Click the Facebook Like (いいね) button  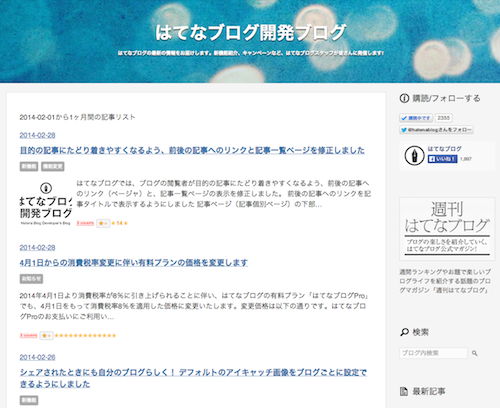click(442, 159)
